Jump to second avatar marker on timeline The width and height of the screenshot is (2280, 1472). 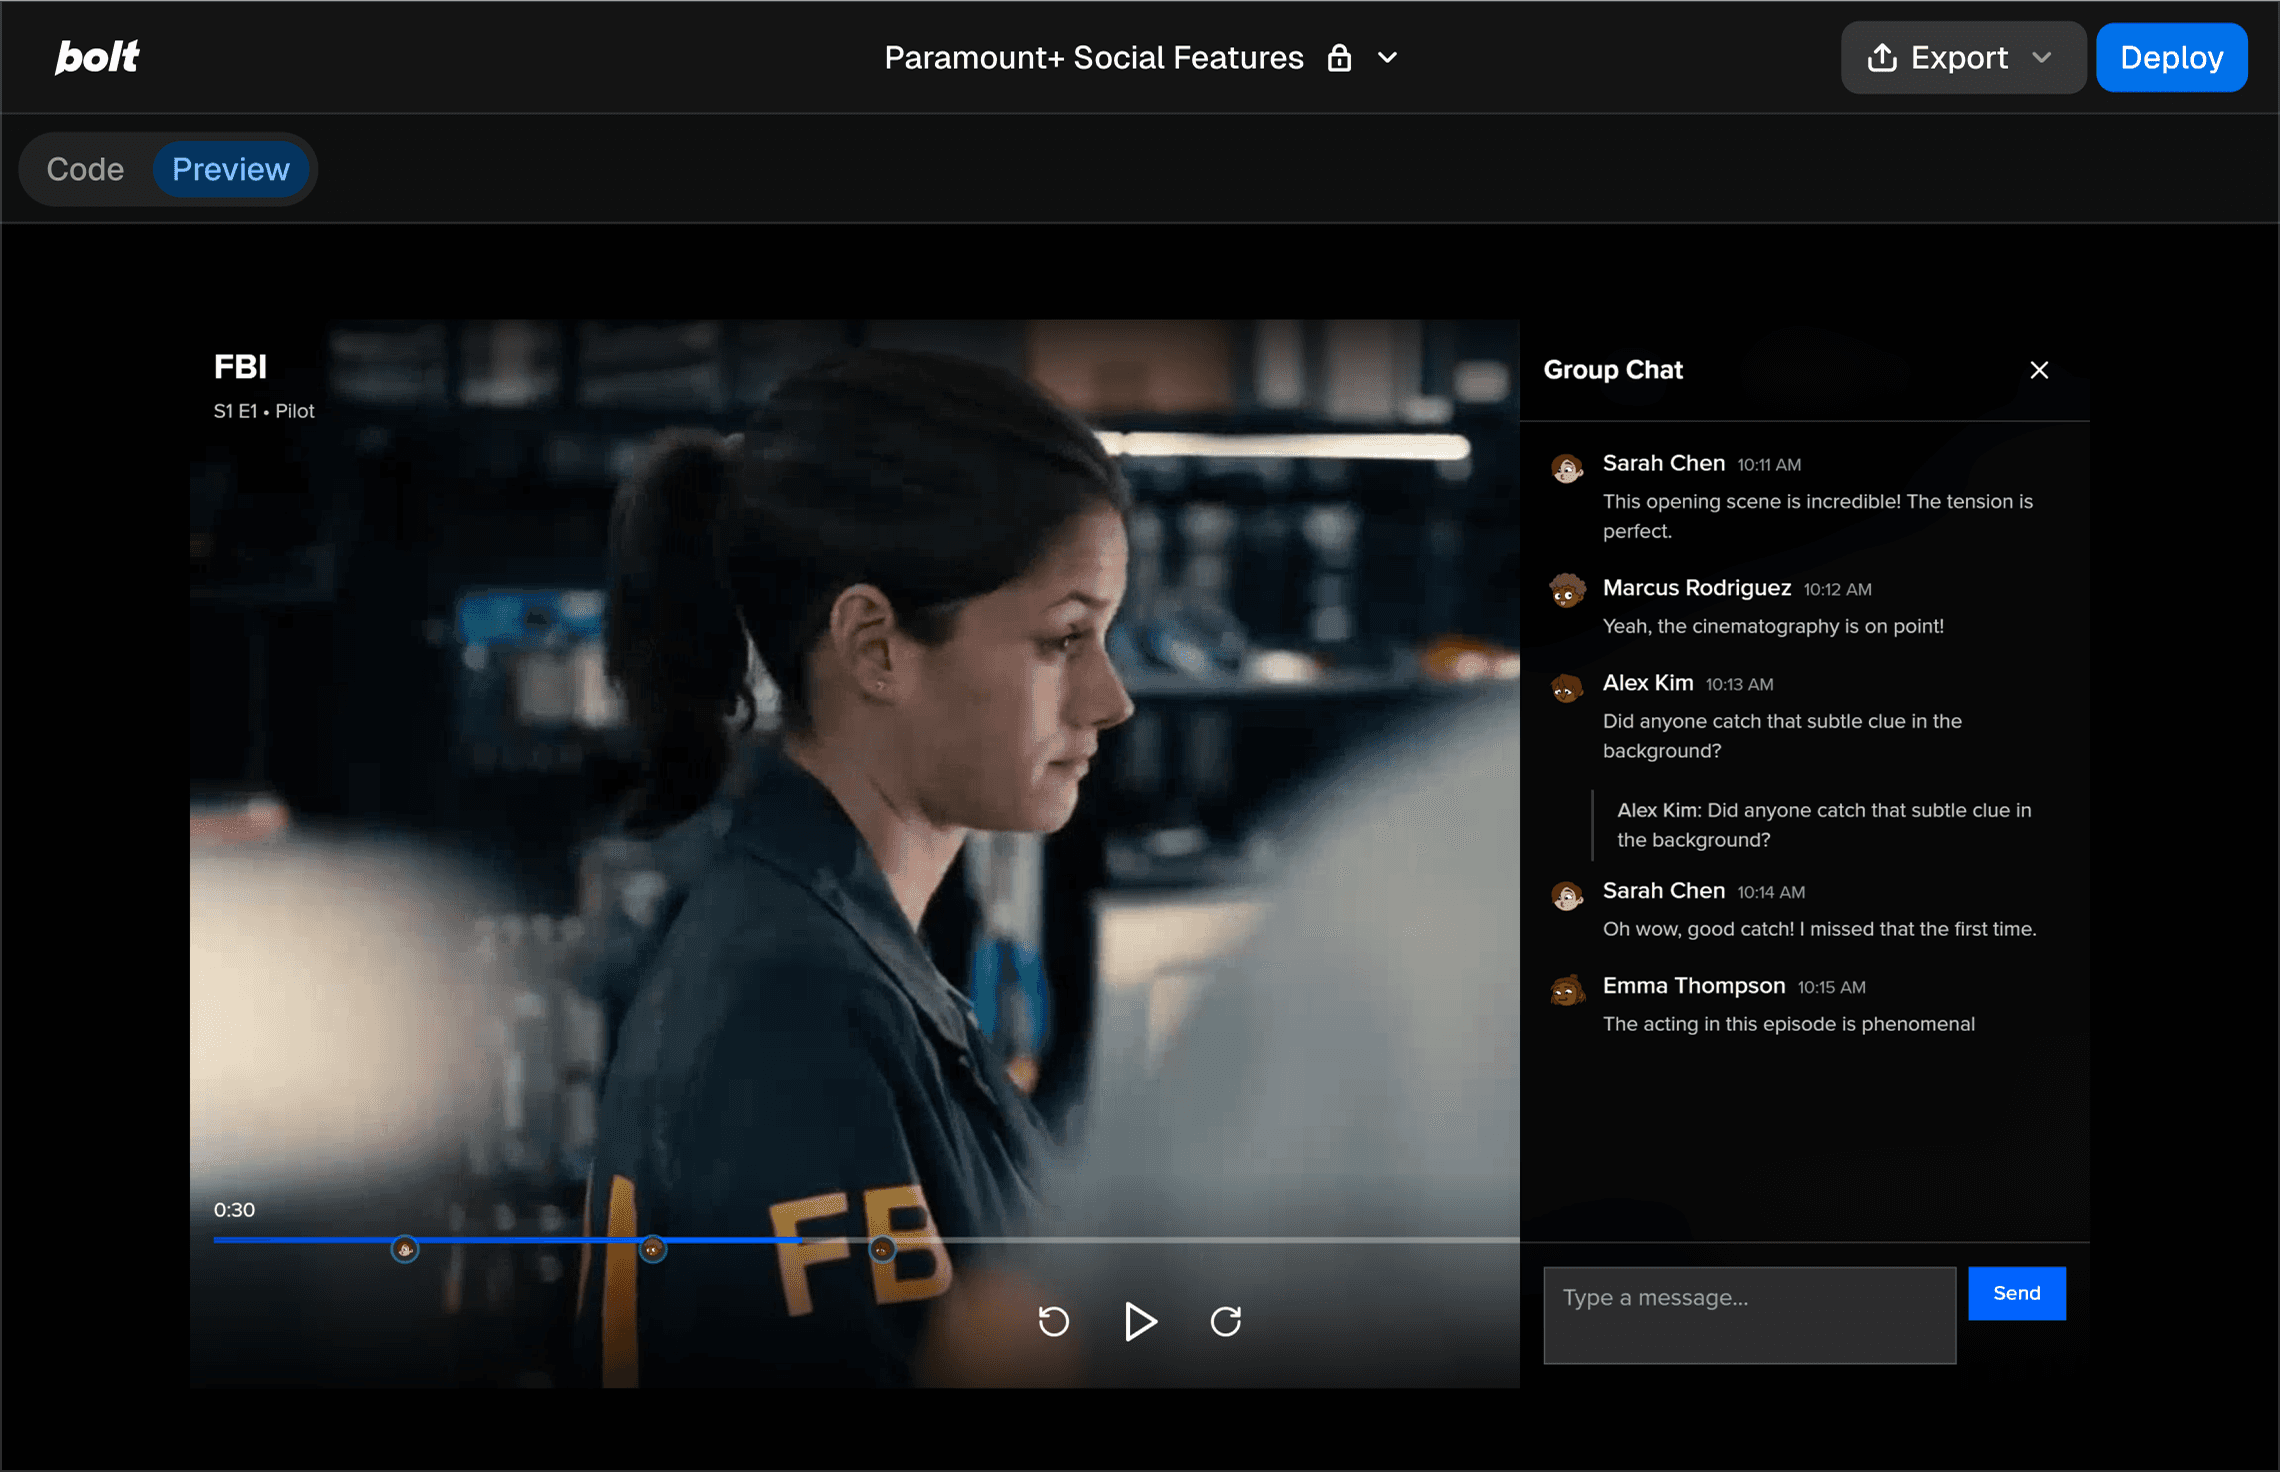point(653,1248)
